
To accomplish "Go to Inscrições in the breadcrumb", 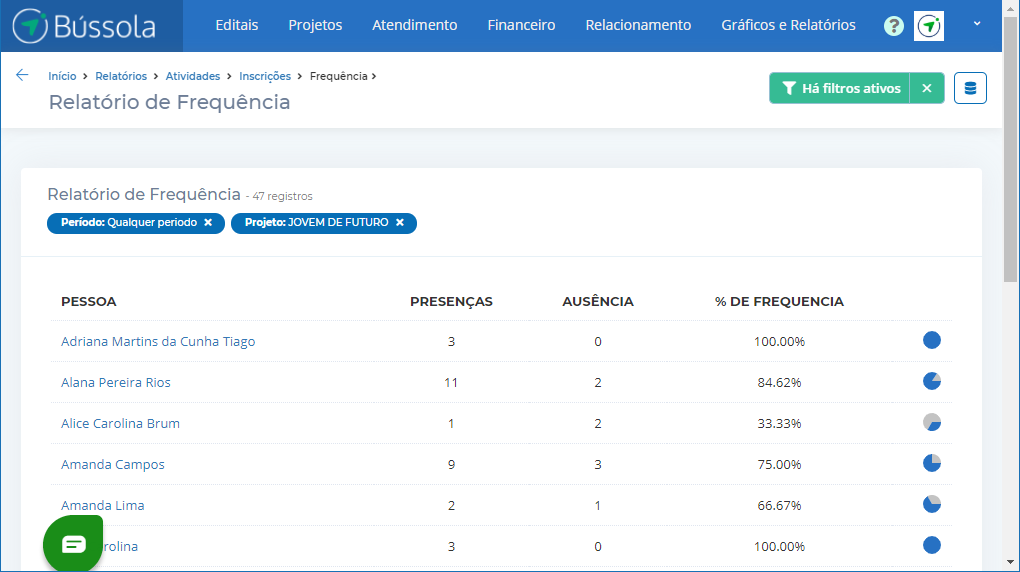I will click(265, 76).
